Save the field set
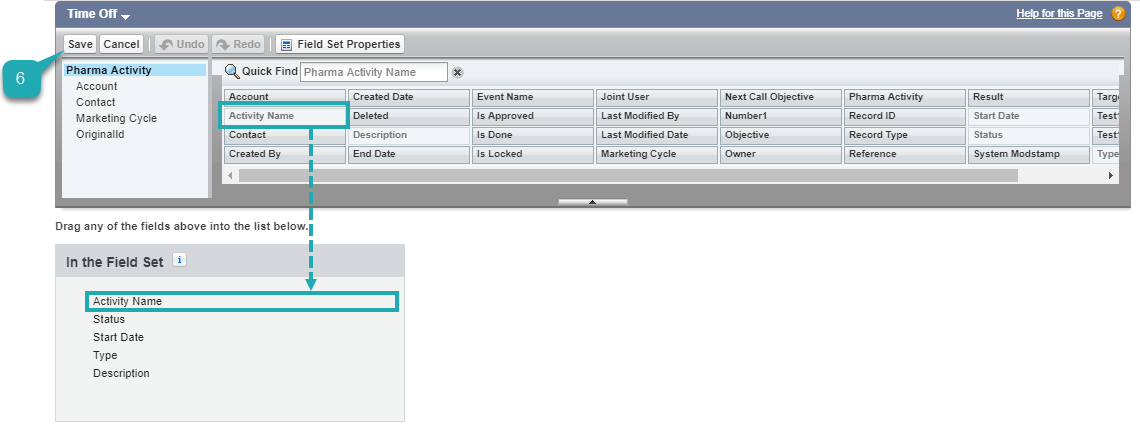1140x430 pixels. pos(81,44)
